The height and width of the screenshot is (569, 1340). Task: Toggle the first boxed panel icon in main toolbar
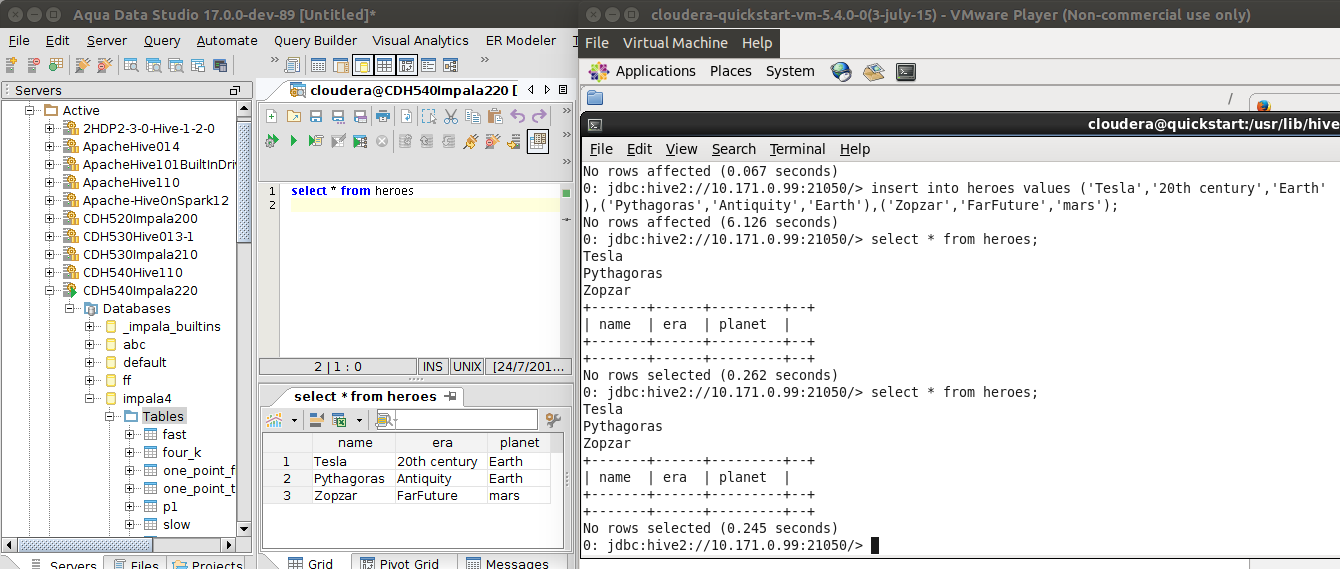coord(361,65)
